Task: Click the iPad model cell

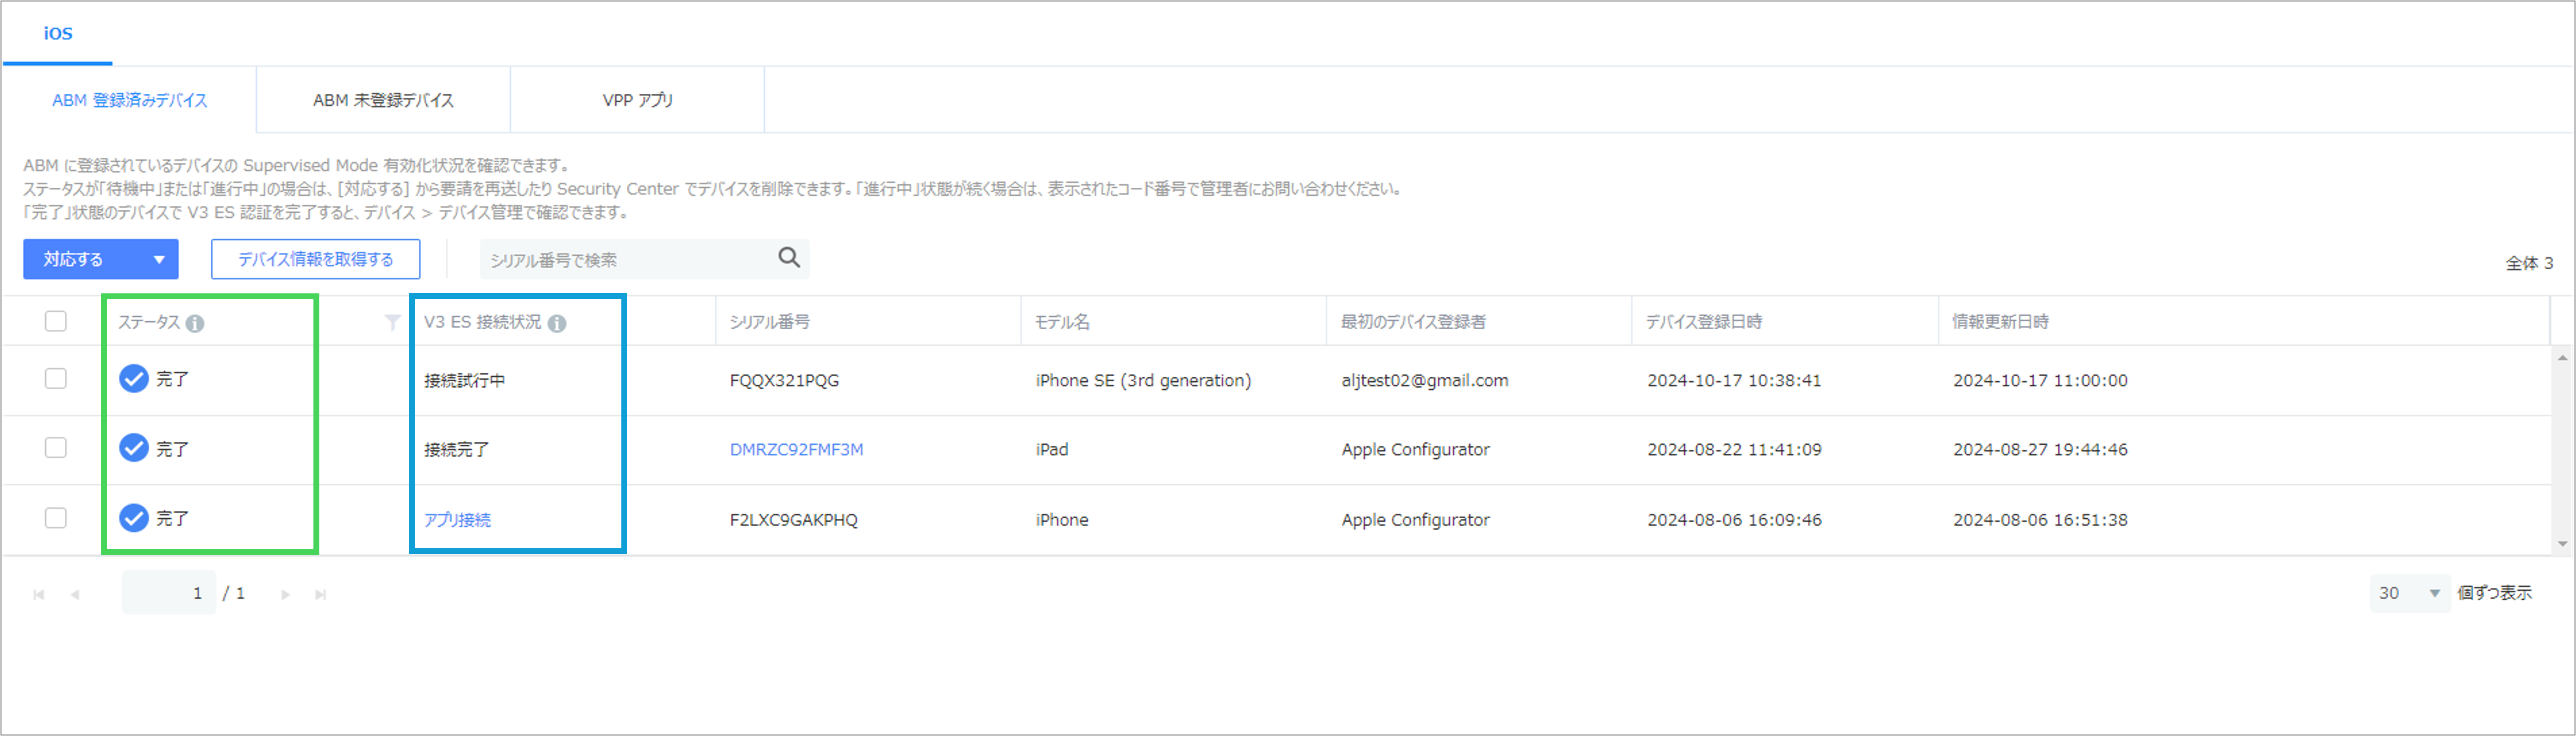Action: [1052, 450]
